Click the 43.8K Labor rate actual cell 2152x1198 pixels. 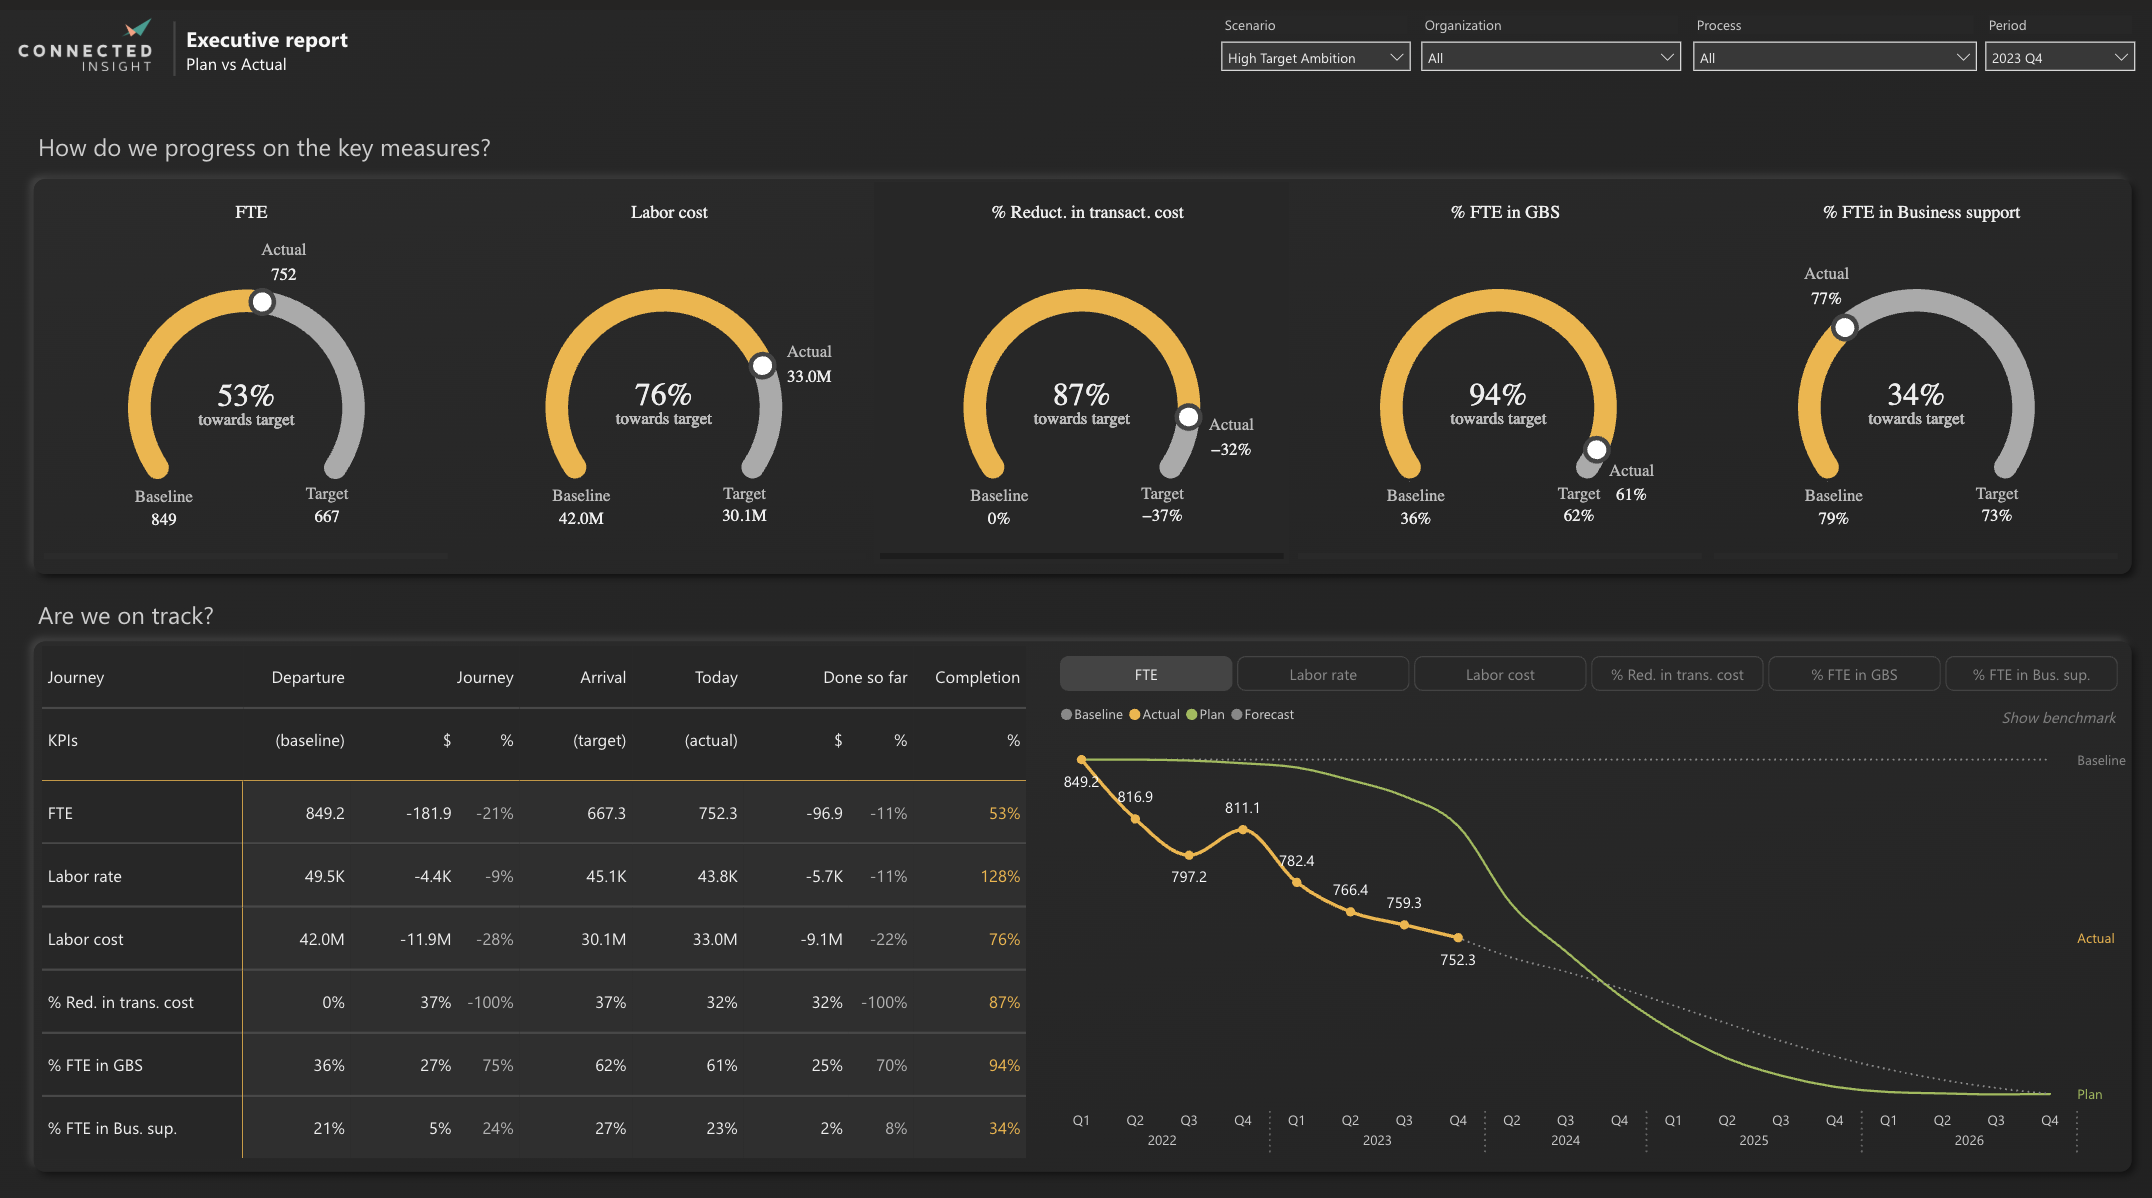[x=717, y=876]
